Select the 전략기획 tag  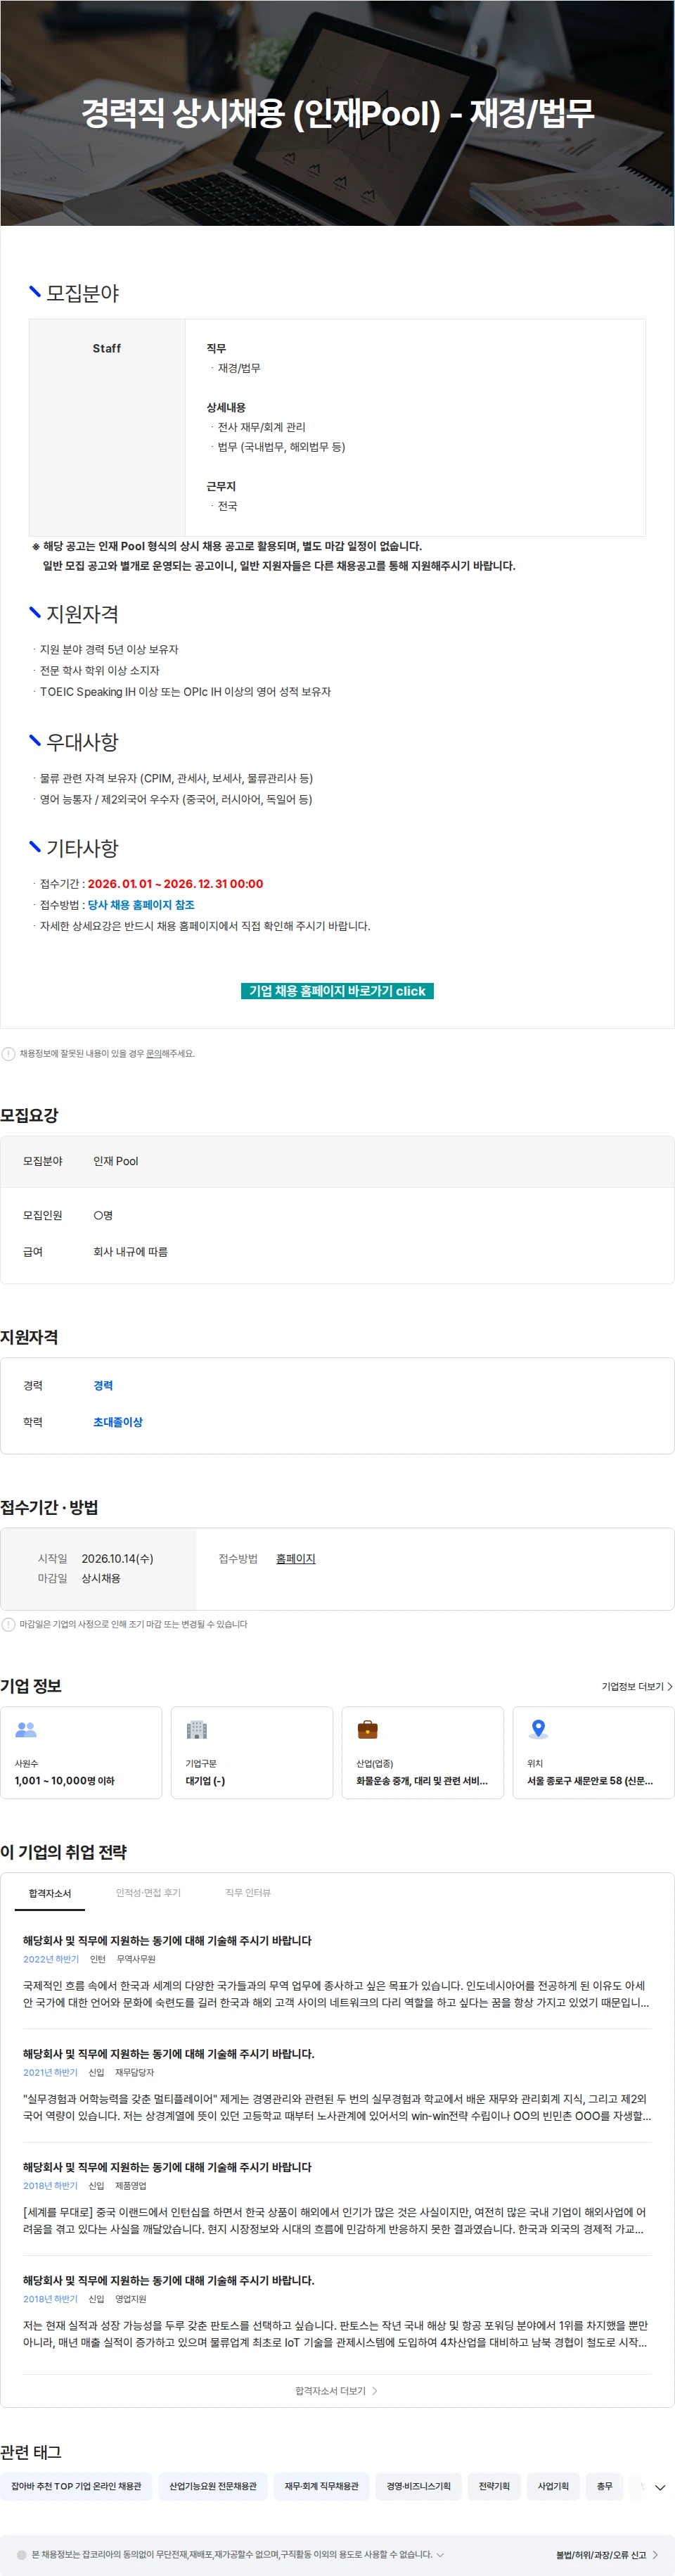[x=494, y=2486]
